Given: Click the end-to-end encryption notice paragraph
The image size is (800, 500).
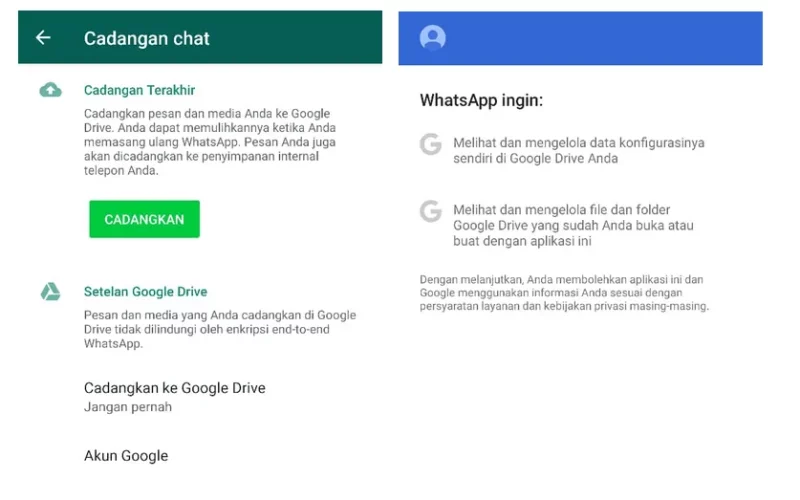Looking at the screenshot, I should click(x=220, y=329).
